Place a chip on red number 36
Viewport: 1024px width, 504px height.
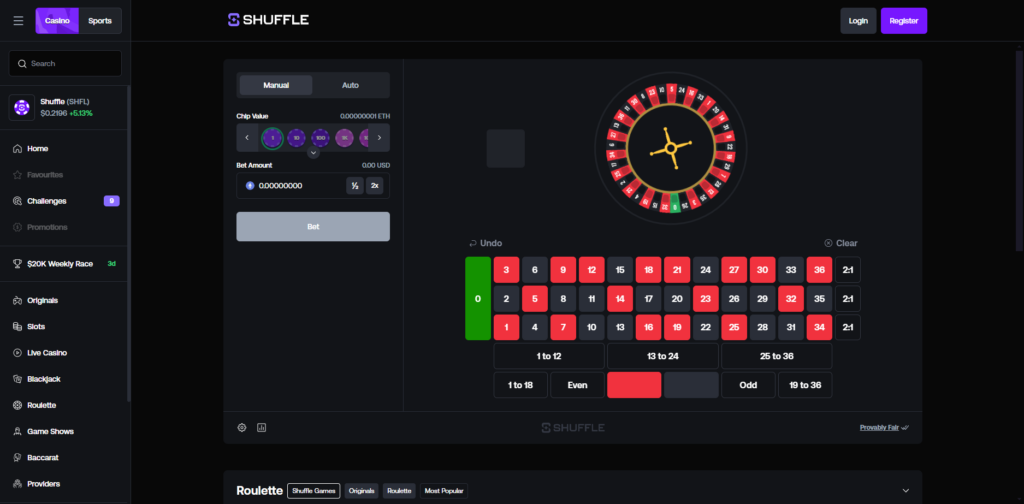(x=820, y=270)
